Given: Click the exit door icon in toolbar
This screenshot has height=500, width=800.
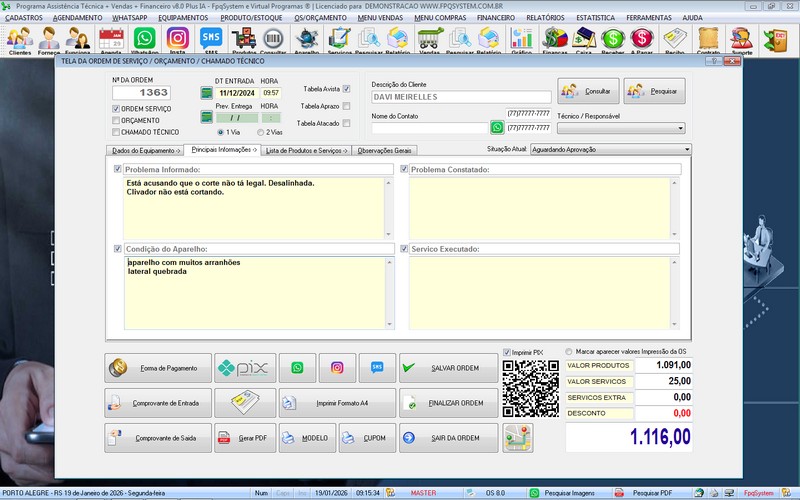Looking at the screenshot, I should (775, 40).
